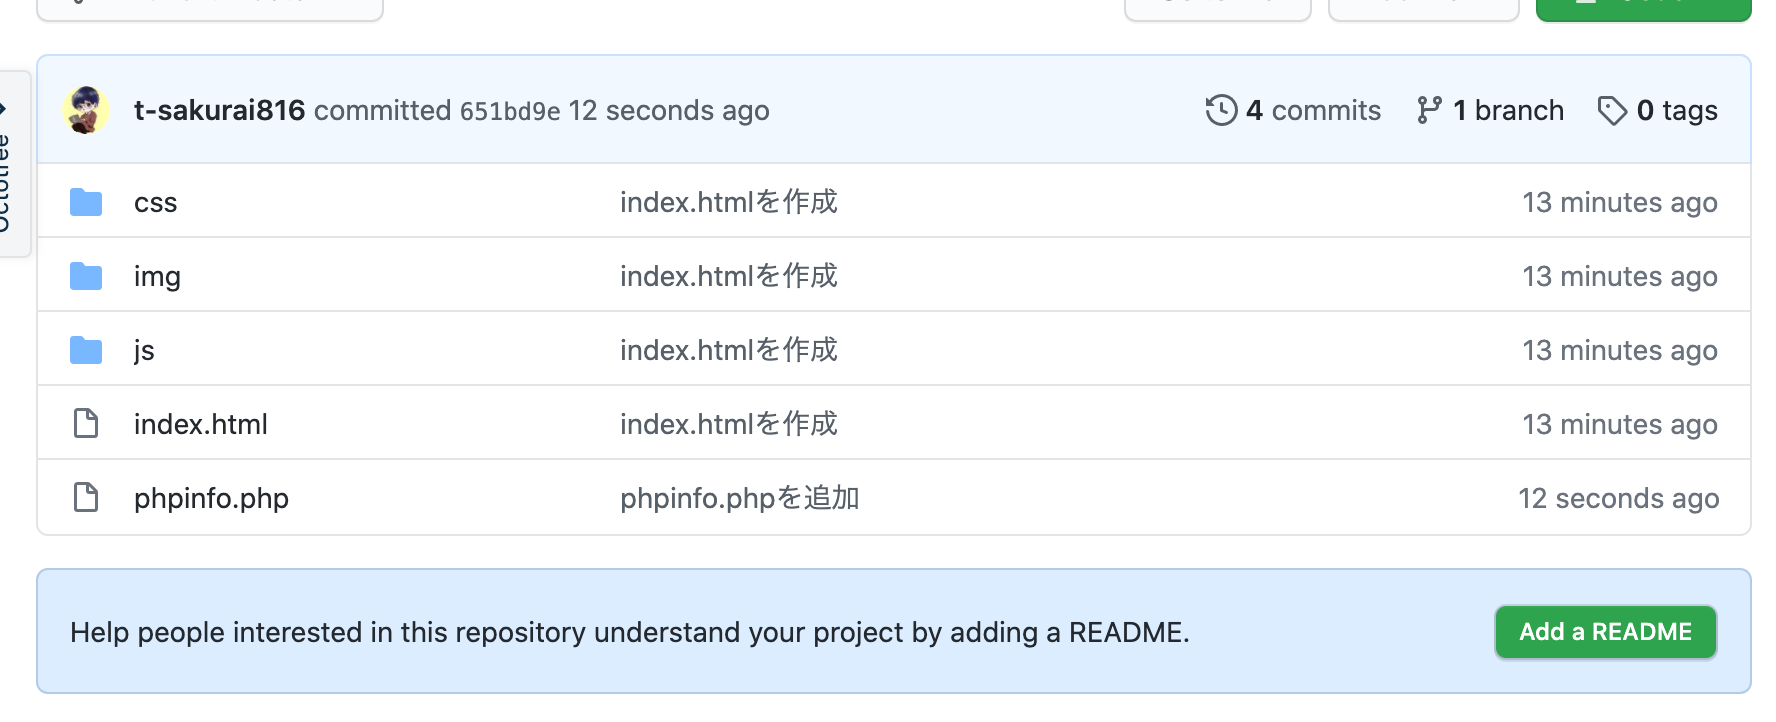Open the css folder name link

coord(155,203)
